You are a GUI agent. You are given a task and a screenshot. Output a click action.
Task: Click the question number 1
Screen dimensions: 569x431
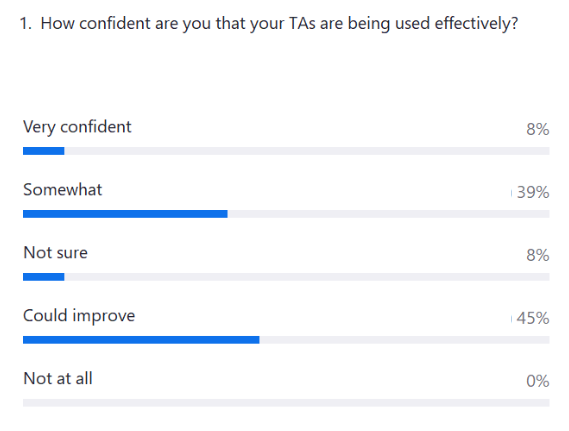tap(26, 24)
